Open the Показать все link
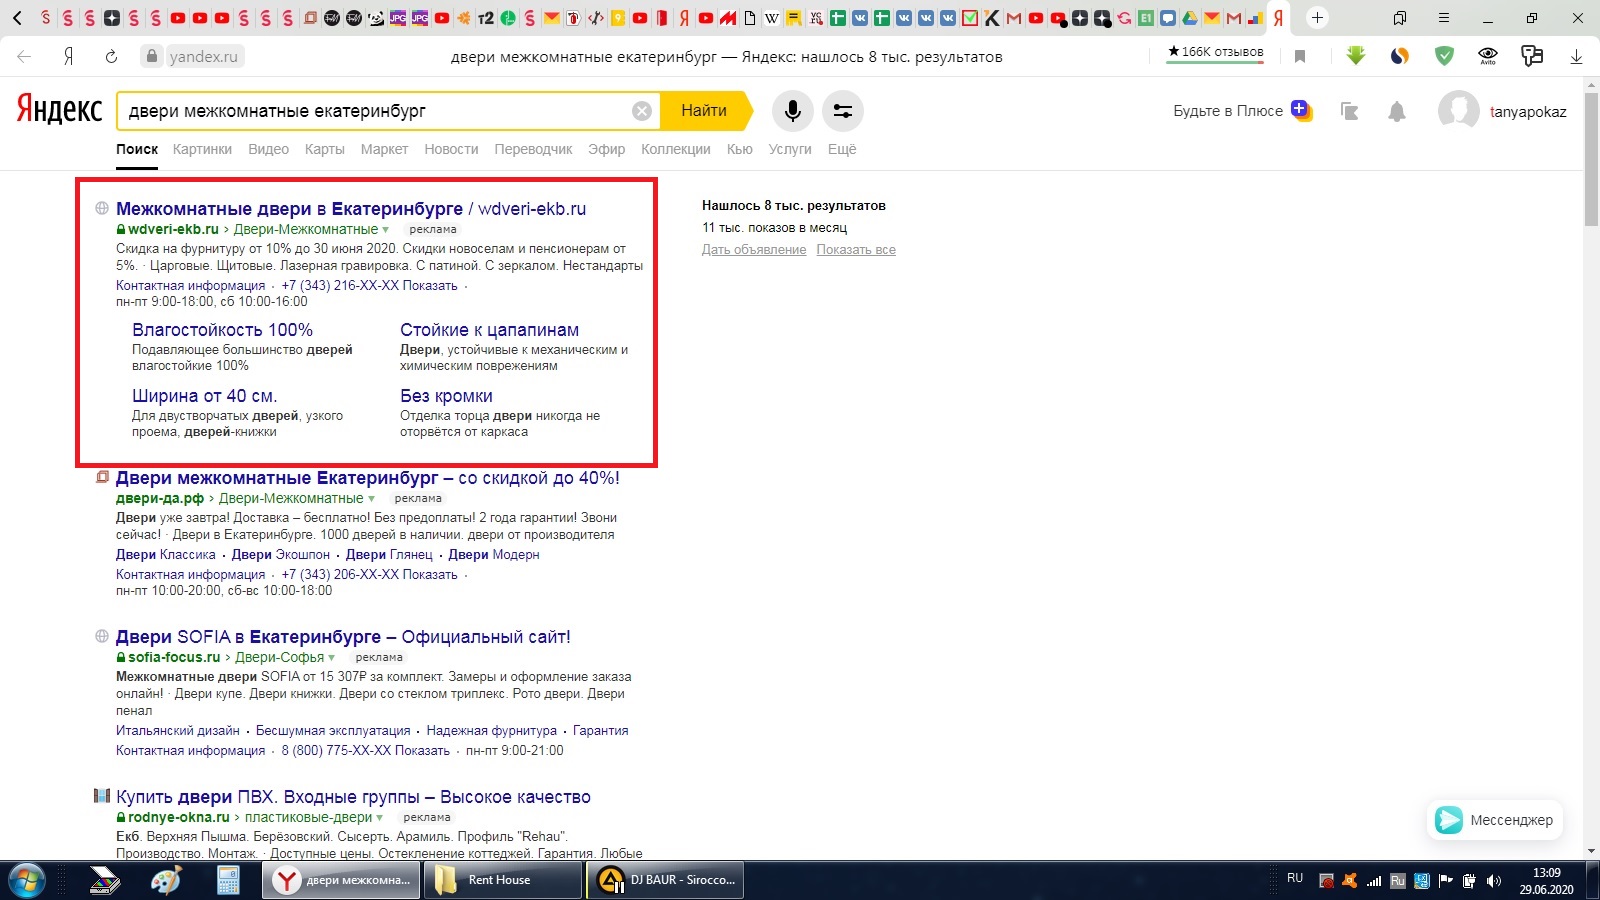Screen dimensions: 1600x900 tap(856, 250)
